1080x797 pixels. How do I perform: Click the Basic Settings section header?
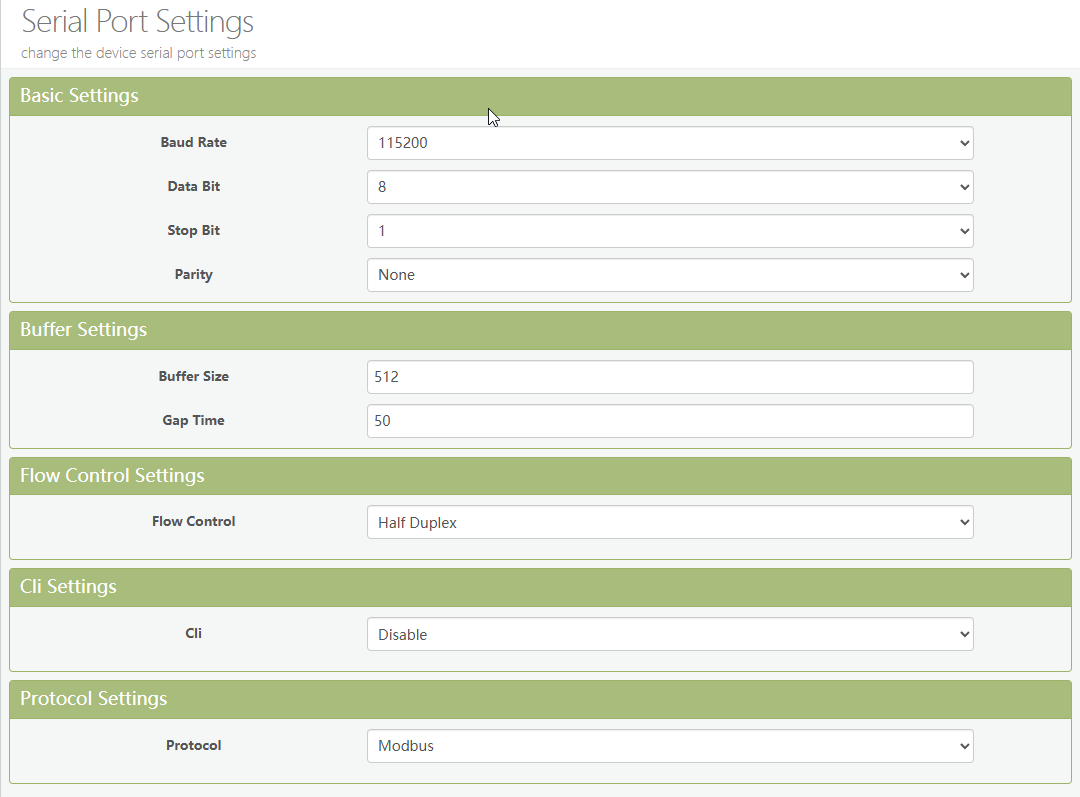(x=80, y=96)
